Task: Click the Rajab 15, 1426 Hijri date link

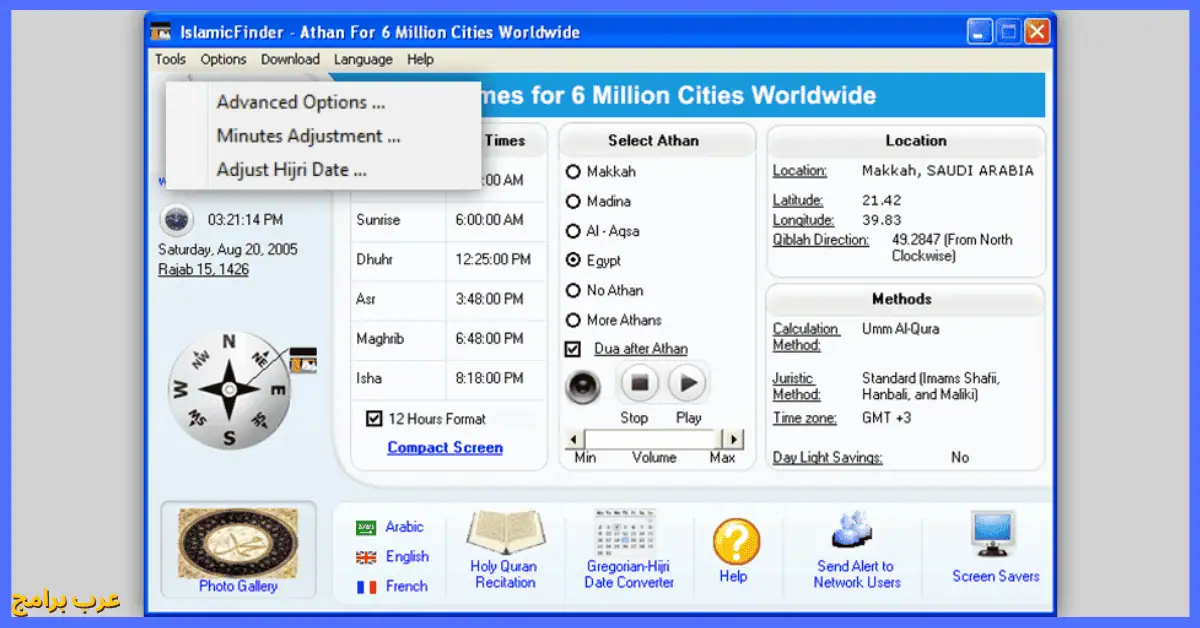Action: click(204, 269)
